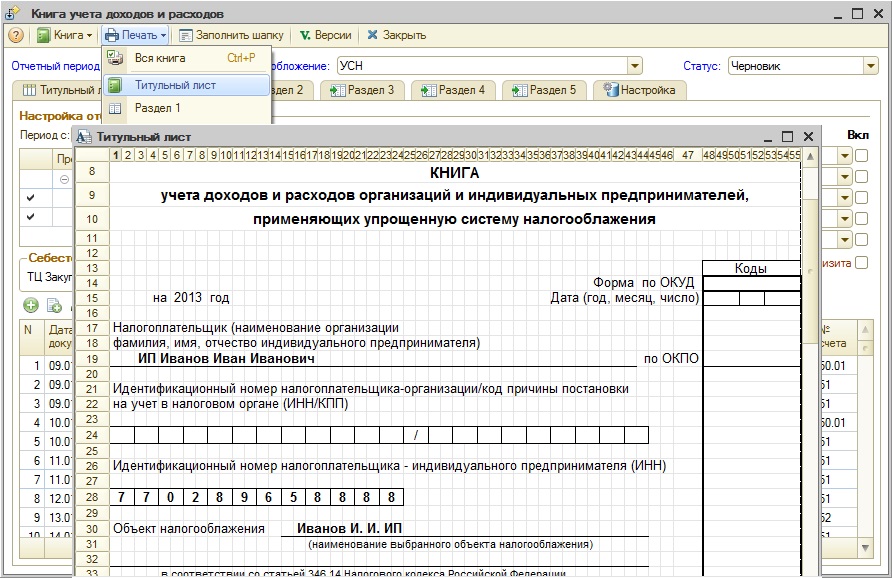Choose Вся книга in the Печать menu
892x578 pixels.
[x=186, y=58]
